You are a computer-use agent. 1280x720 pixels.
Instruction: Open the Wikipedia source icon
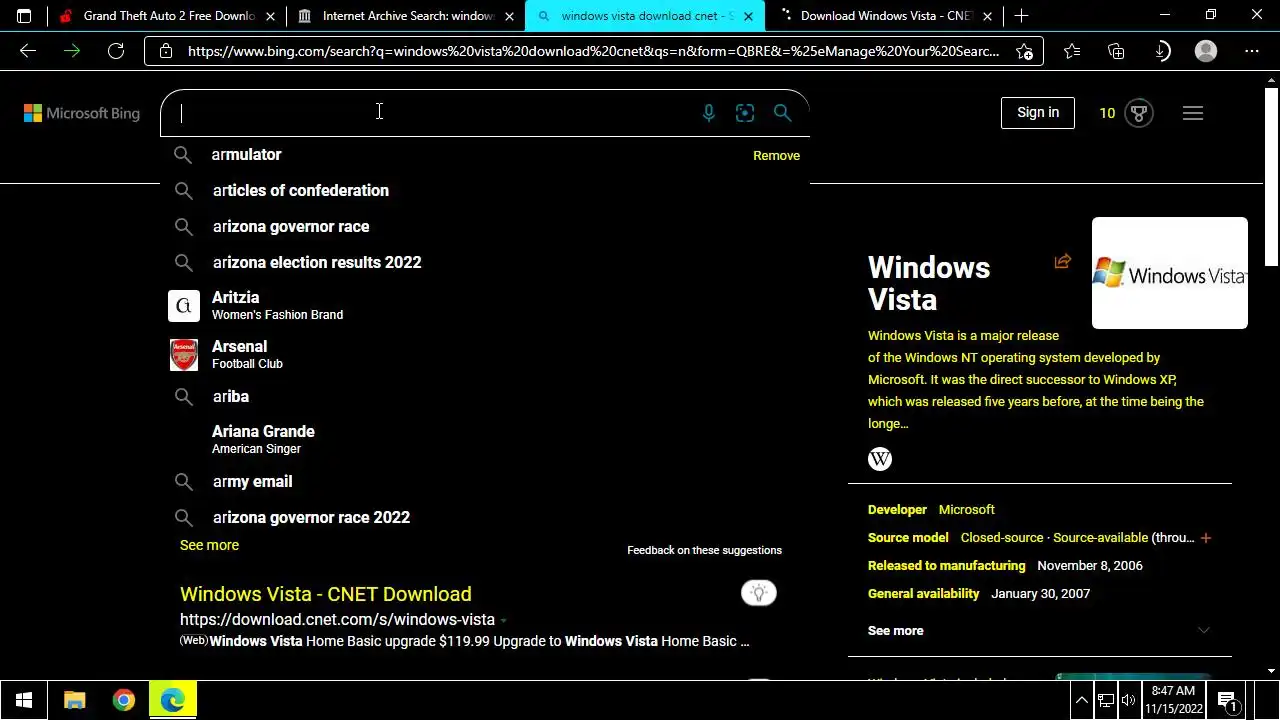[880, 459]
